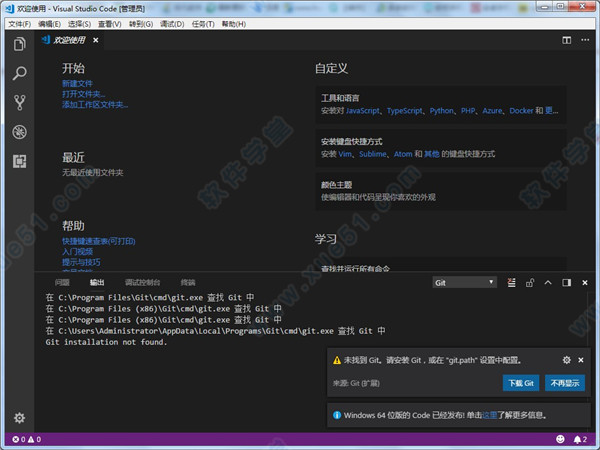Open the 编辑(E) menu
600x450 pixels.
[x=49, y=24]
